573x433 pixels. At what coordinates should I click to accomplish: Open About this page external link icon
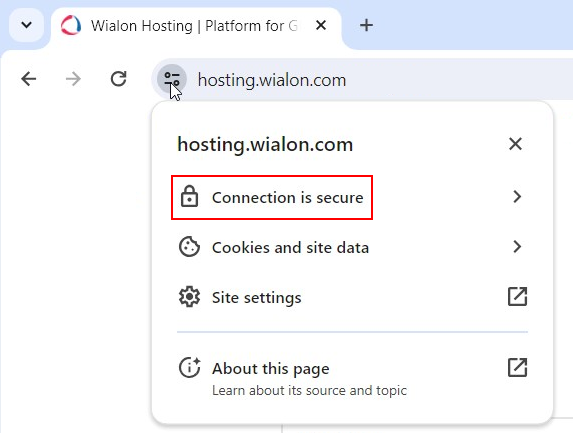[x=517, y=367]
